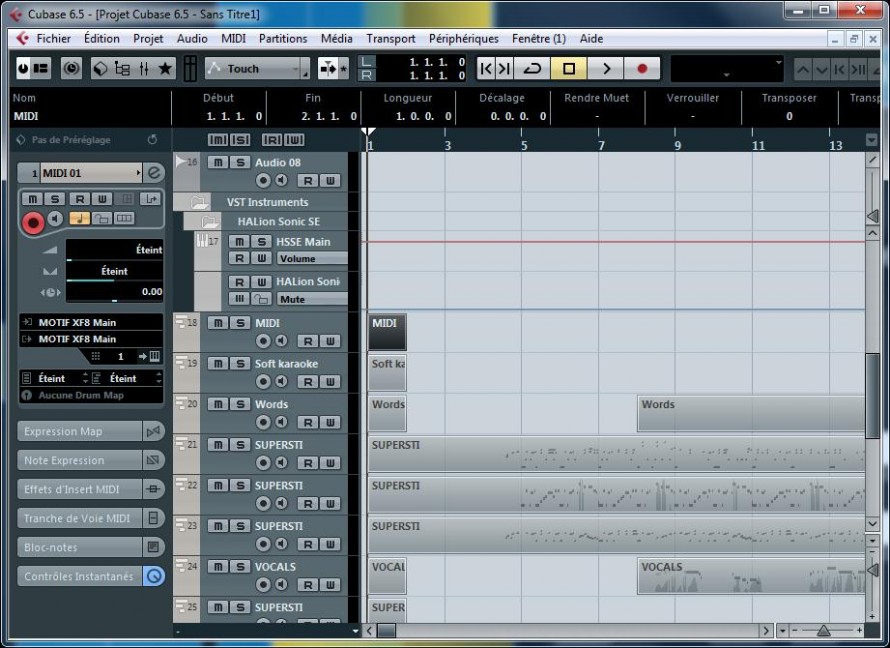Viewport: 890px width, 648px height.
Task: Open the Périphériques menu
Action: pos(464,39)
